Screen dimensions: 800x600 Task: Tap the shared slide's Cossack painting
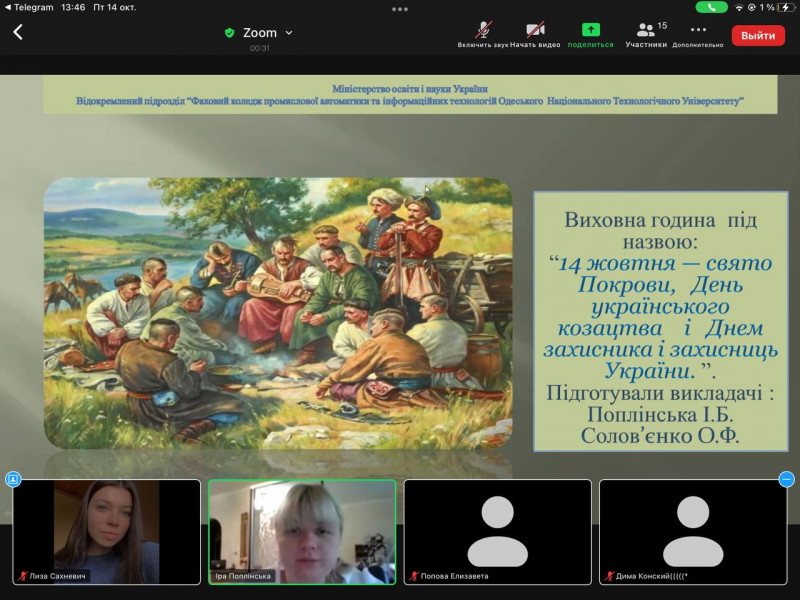(x=278, y=313)
